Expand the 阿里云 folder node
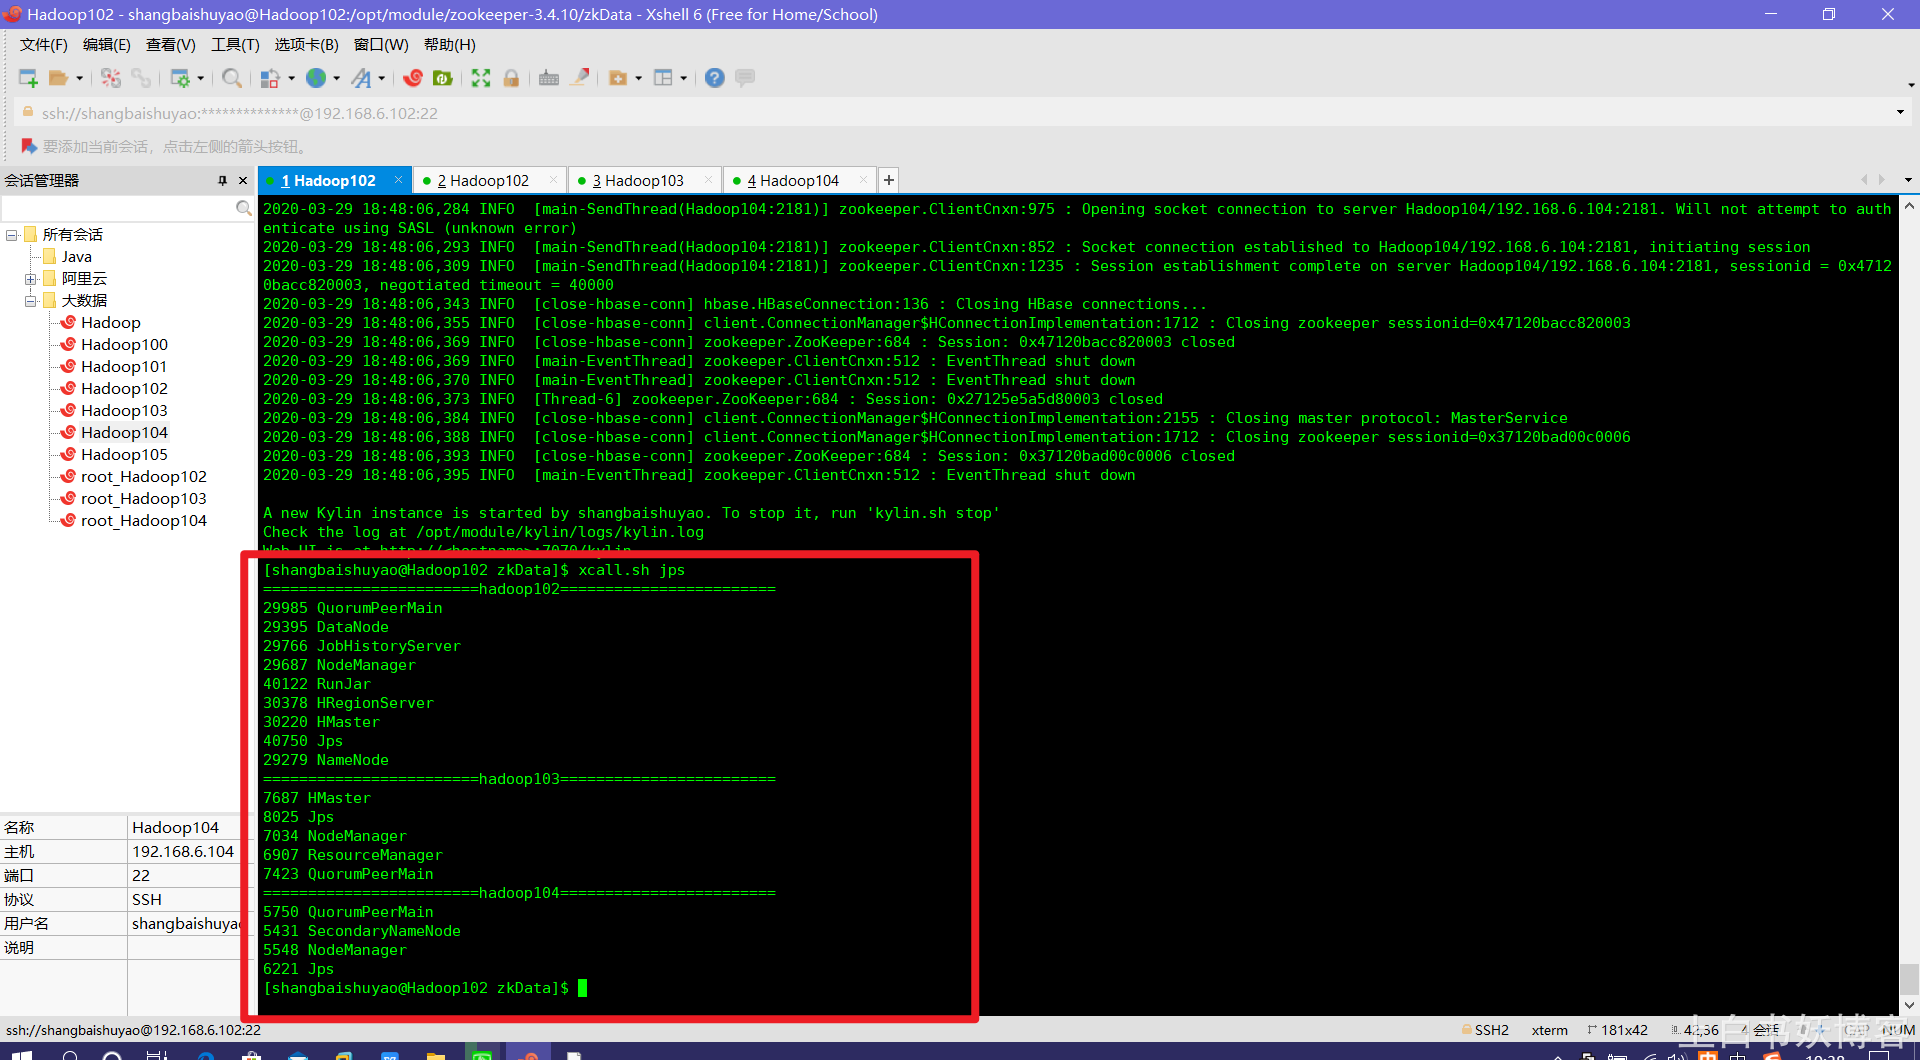The height and width of the screenshot is (1060, 1920). (31, 279)
